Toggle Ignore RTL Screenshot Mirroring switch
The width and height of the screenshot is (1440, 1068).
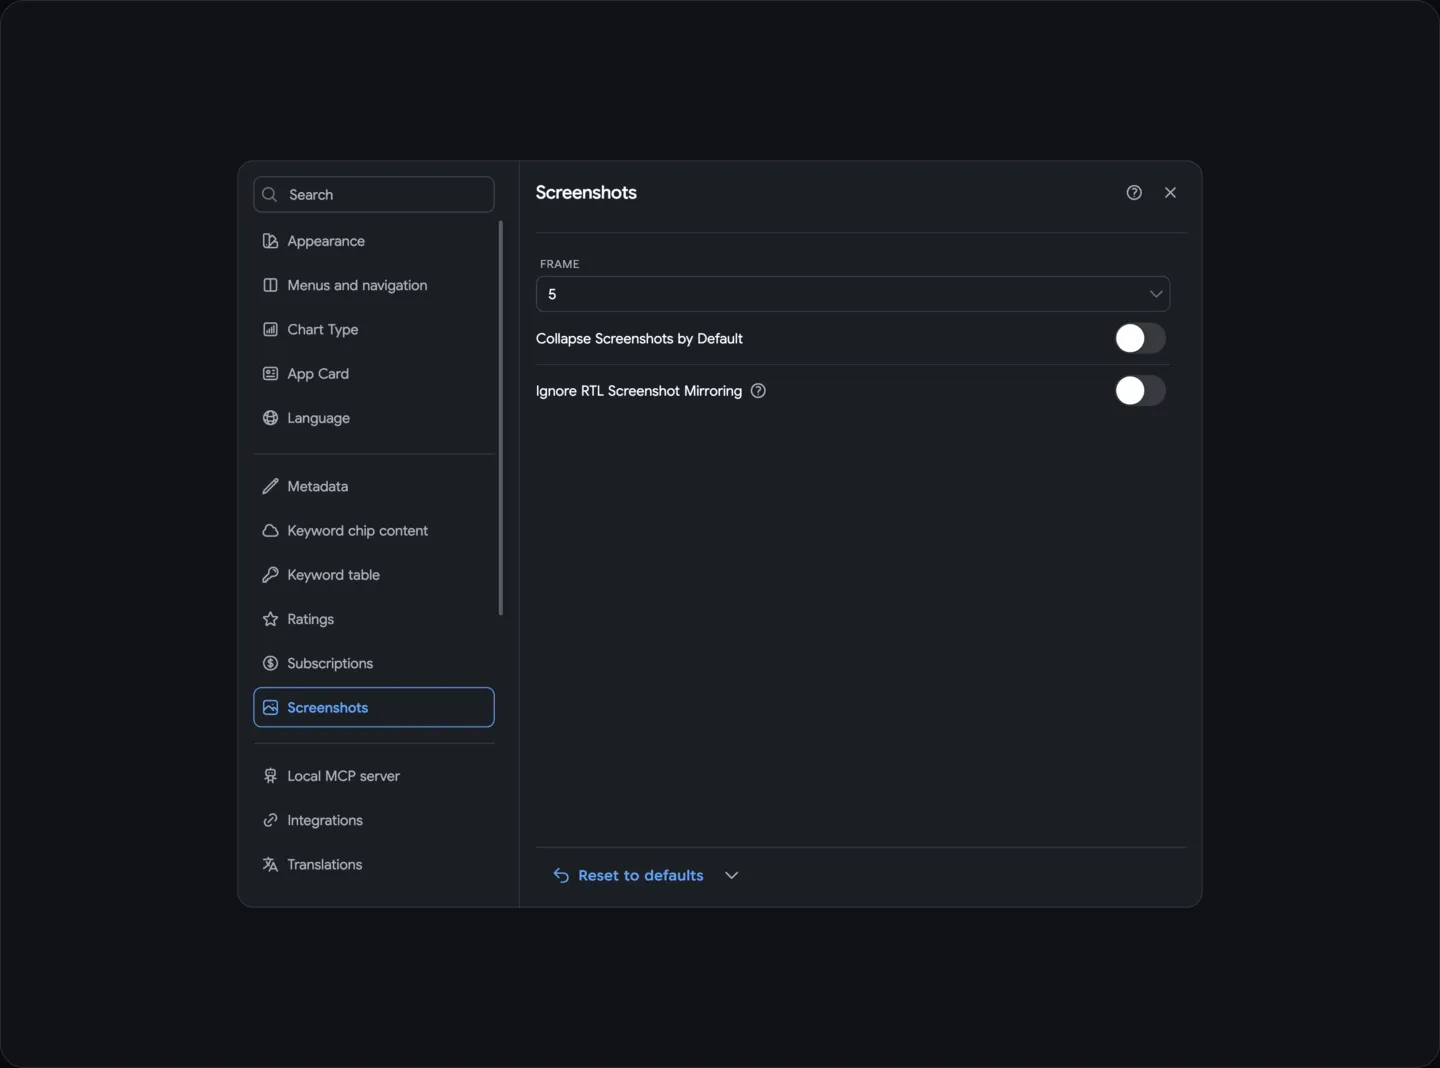click(1140, 391)
